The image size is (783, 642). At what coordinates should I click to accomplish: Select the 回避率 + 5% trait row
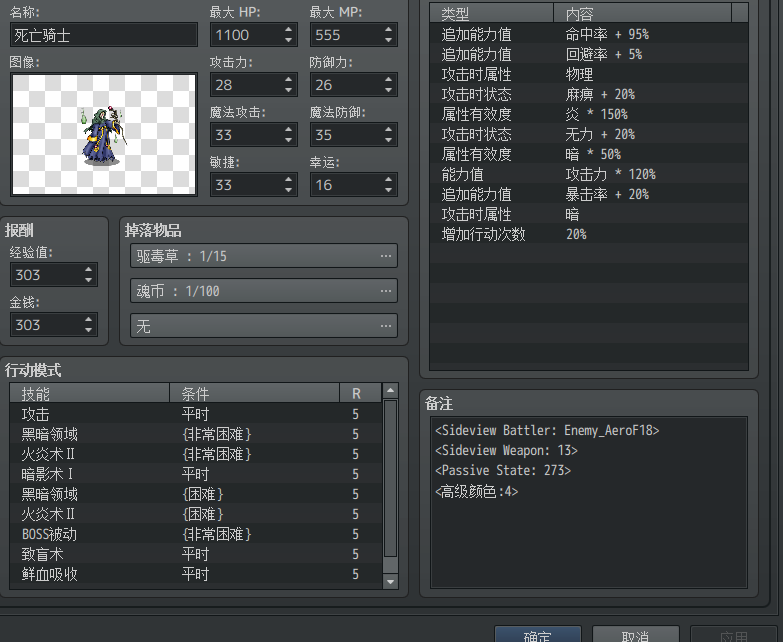[x=589, y=54]
